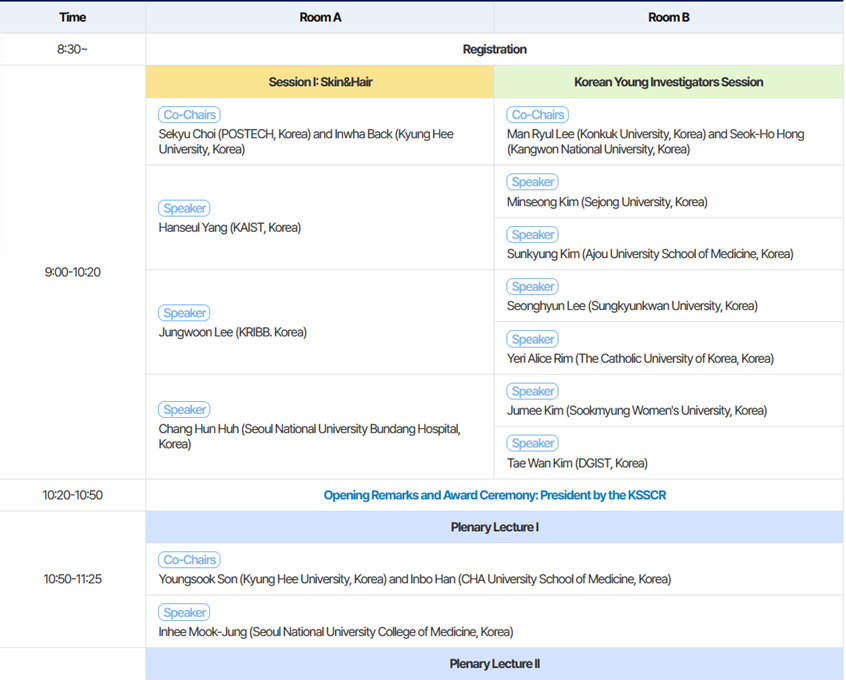Select the Session I: Skin&Hair yellow header

(x=320, y=82)
